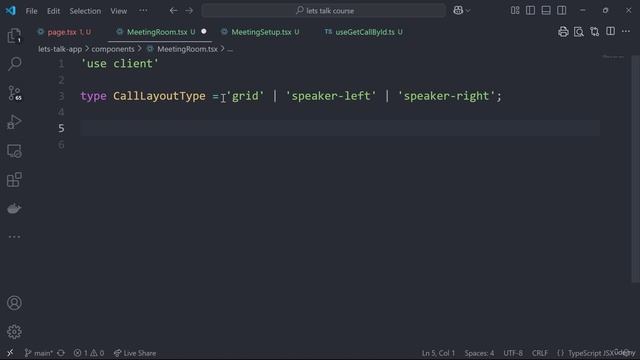Open remote window indicator in status bar
This screenshot has height=360, width=640.
coord(10,353)
